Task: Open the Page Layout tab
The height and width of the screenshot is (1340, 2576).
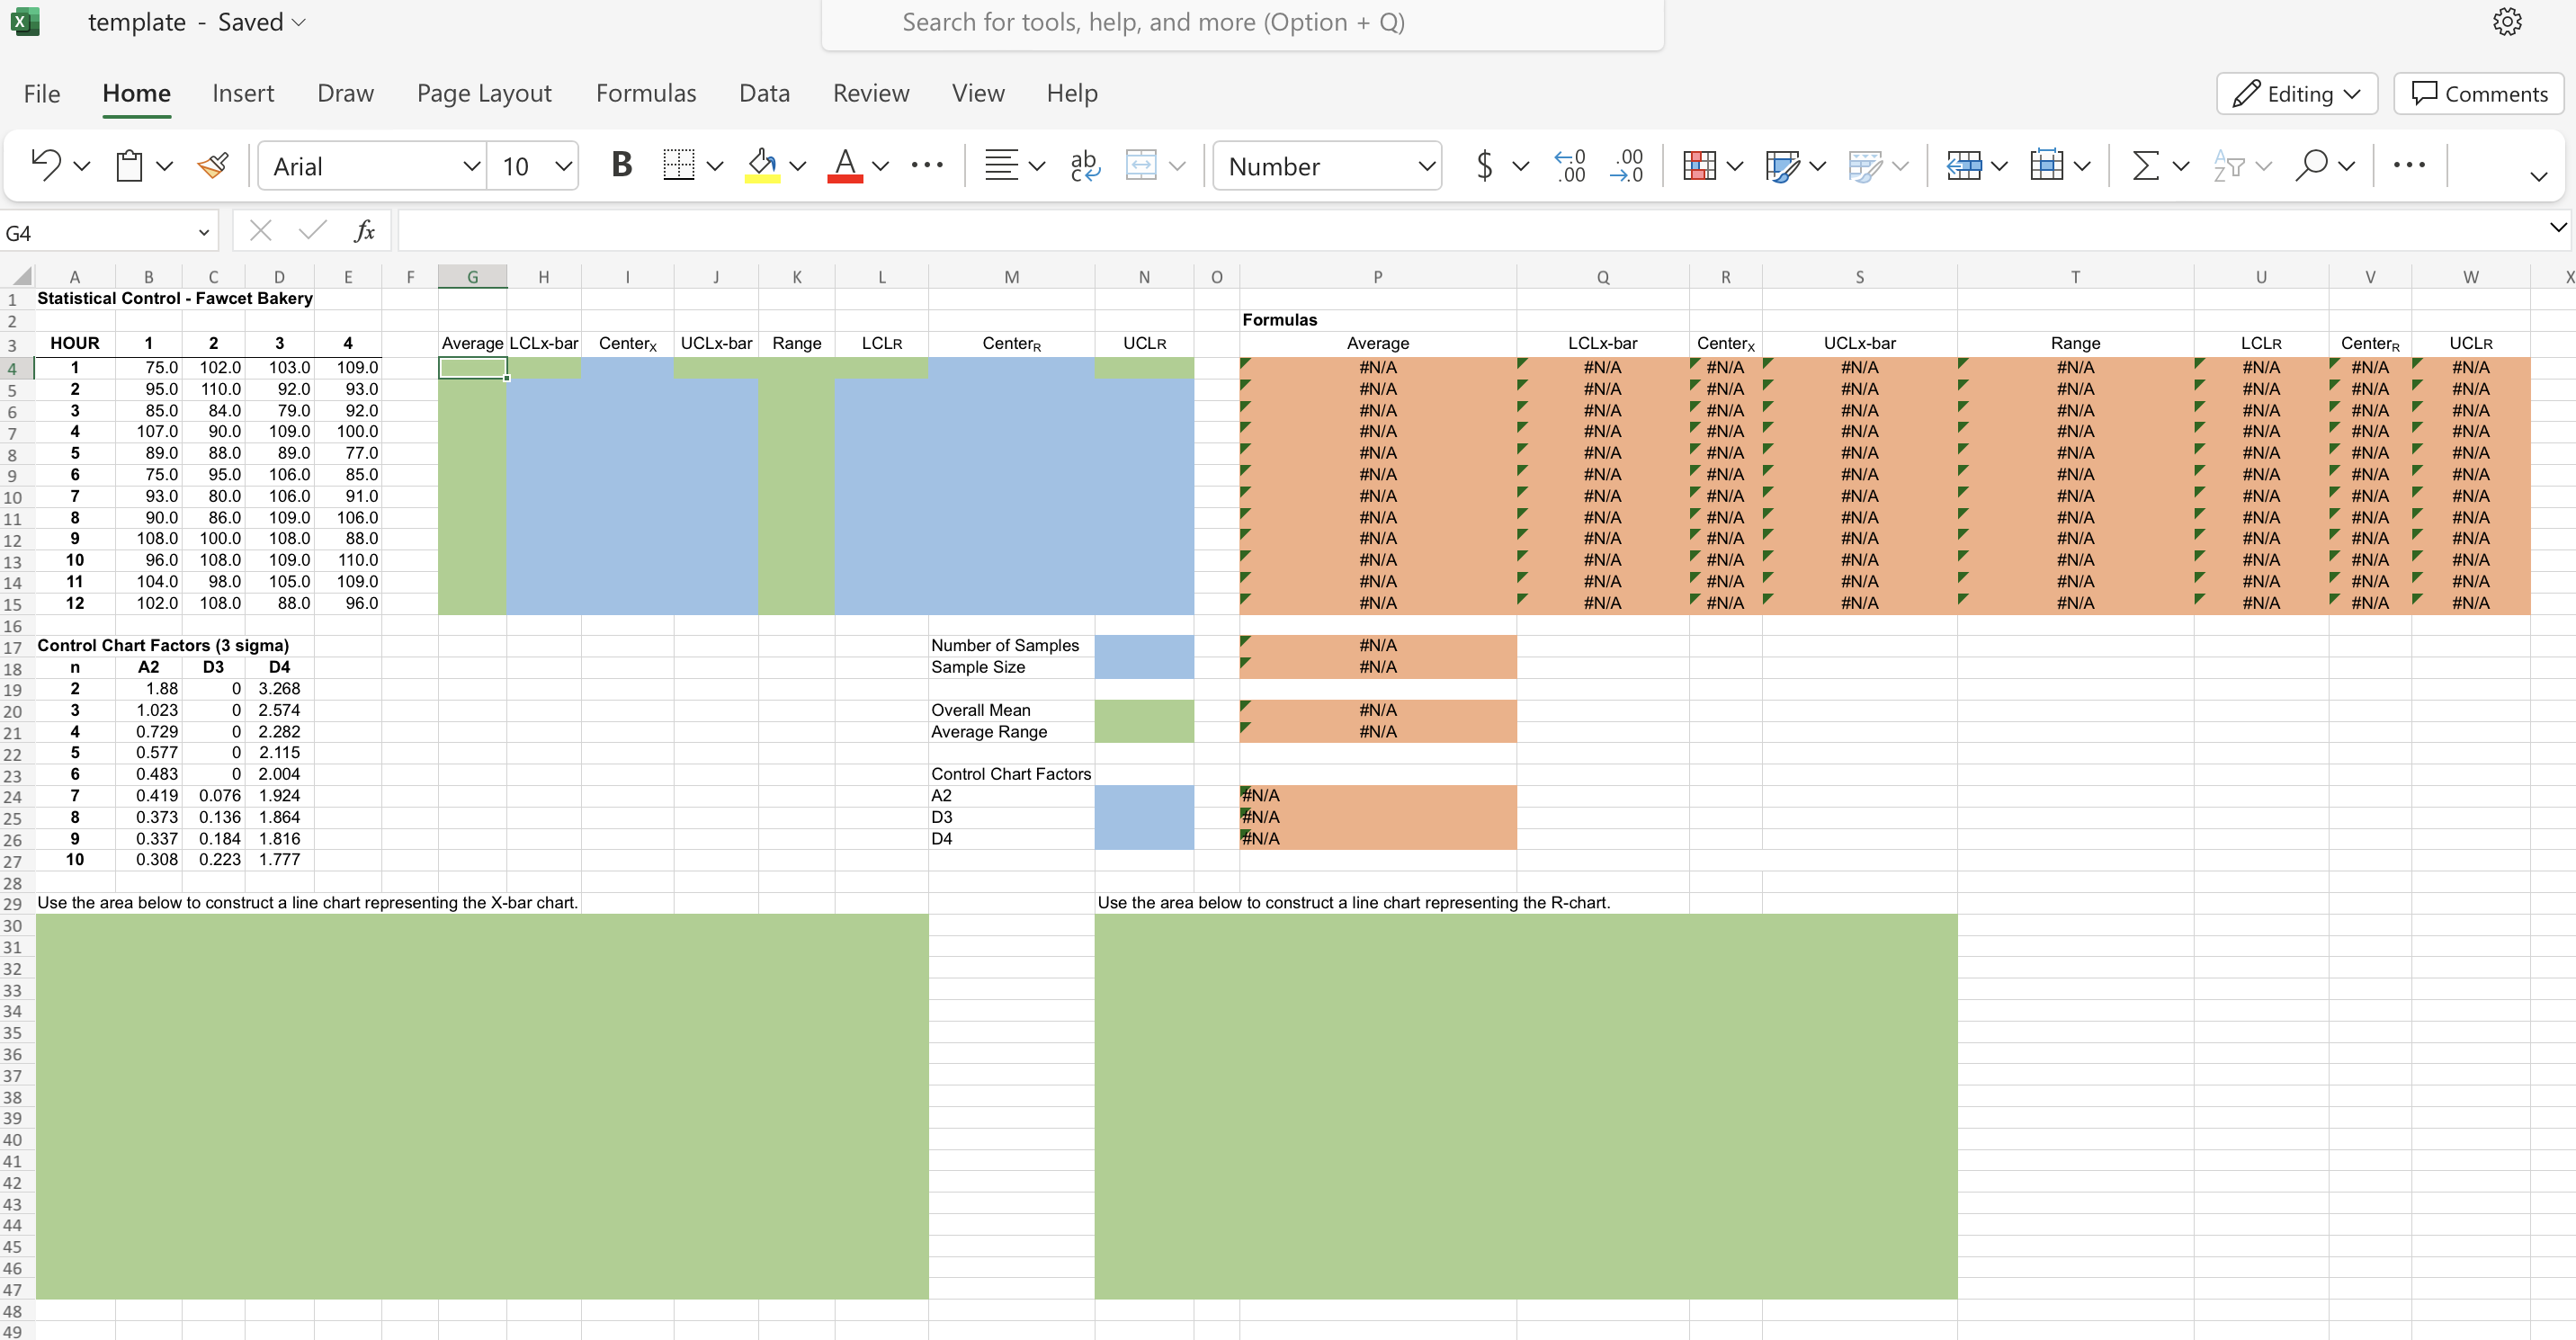Action: (484, 93)
